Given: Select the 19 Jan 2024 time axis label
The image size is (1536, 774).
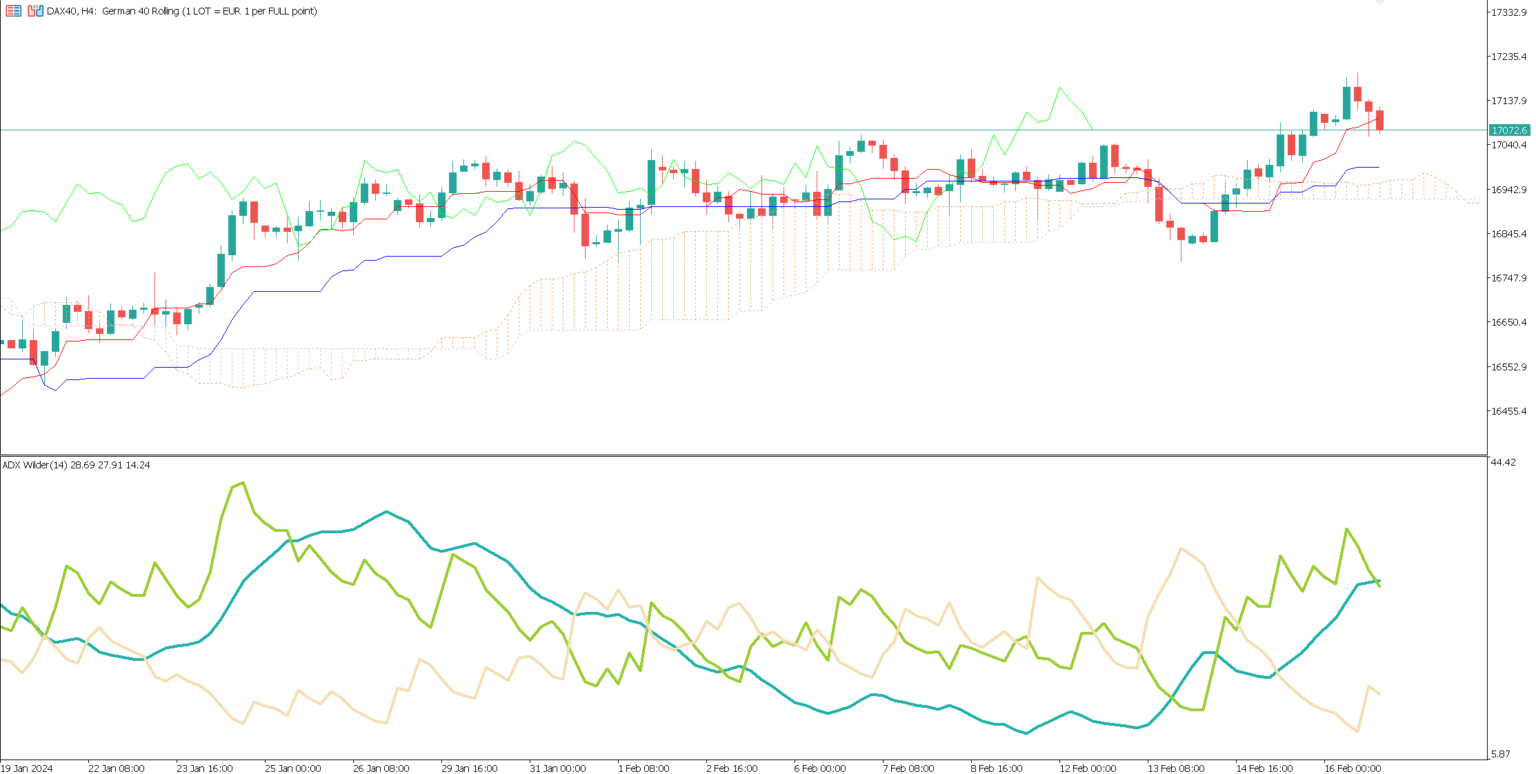Looking at the screenshot, I should pyautogui.click(x=28, y=768).
